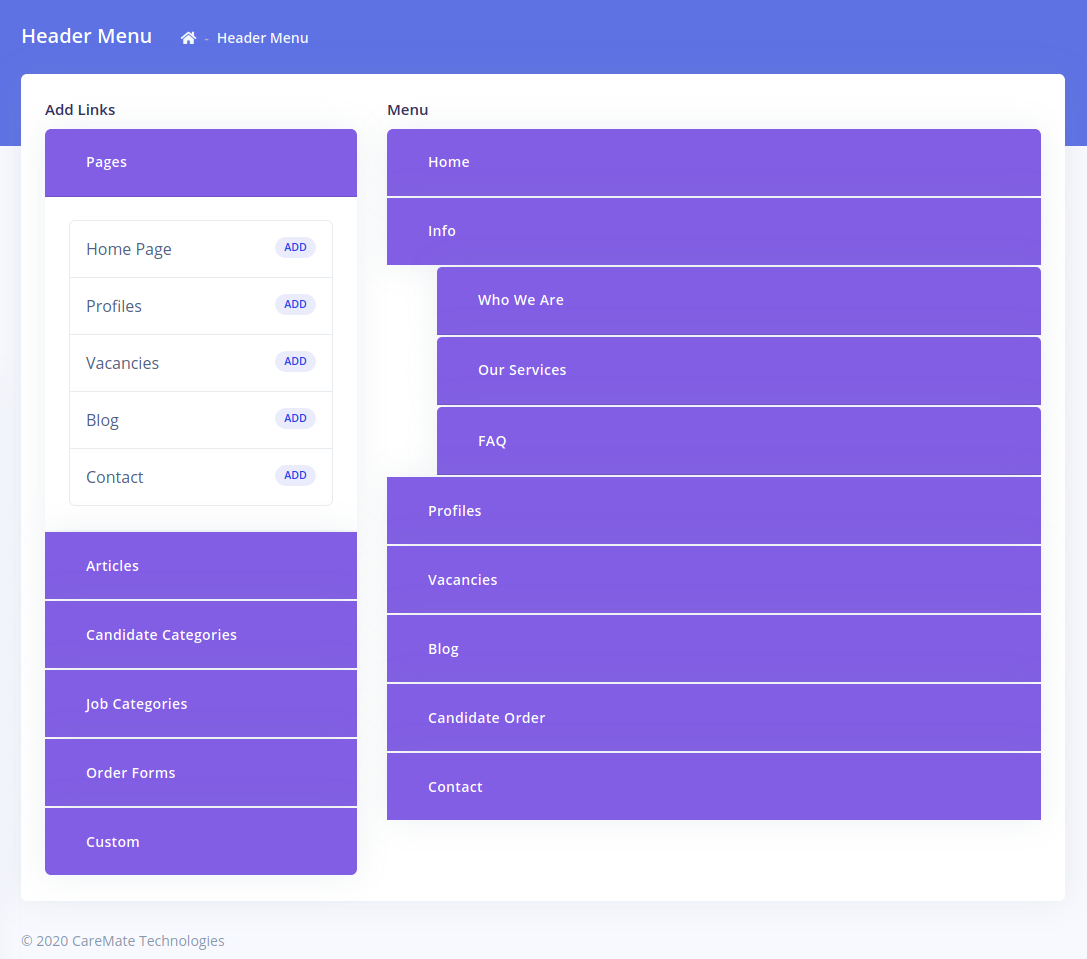Add Home Page to the menu
Screen dimensions: 1087x959
point(295,248)
